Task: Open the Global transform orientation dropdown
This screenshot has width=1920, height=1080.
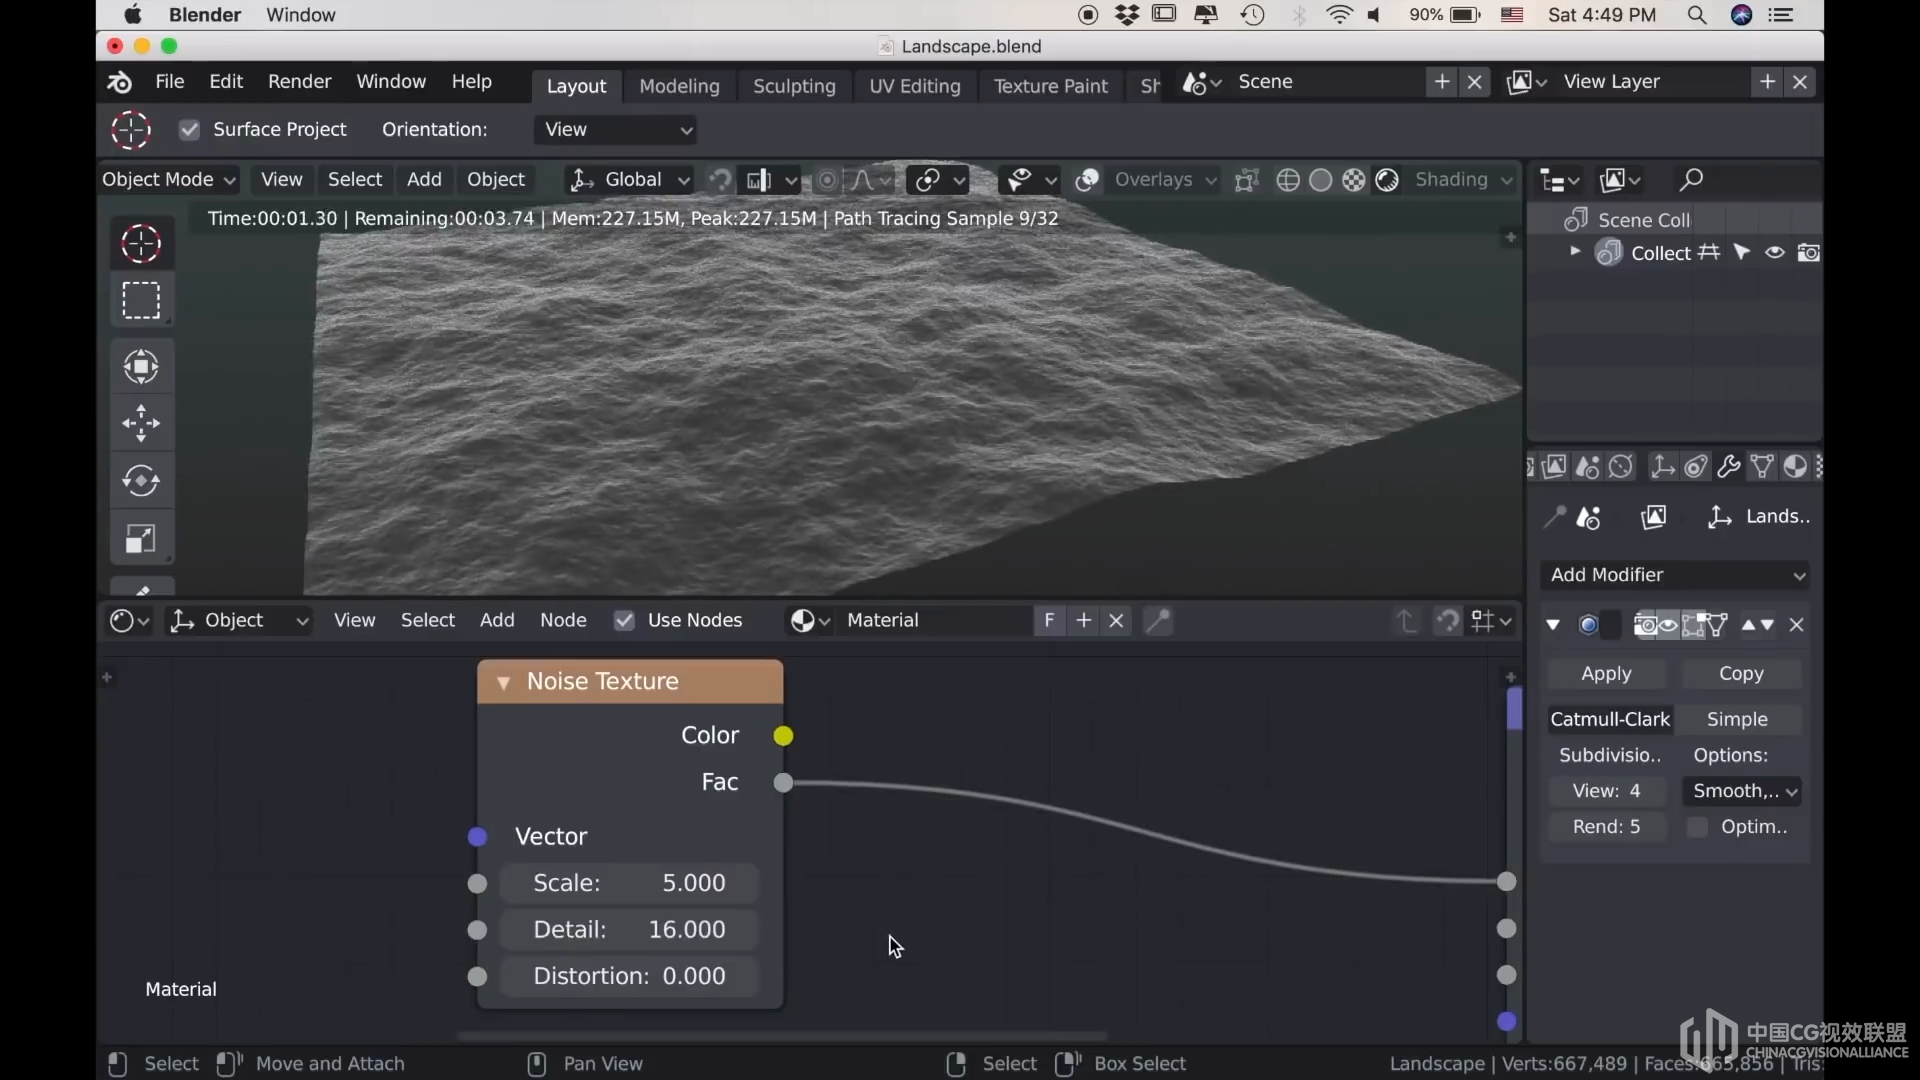Action: 630,180
